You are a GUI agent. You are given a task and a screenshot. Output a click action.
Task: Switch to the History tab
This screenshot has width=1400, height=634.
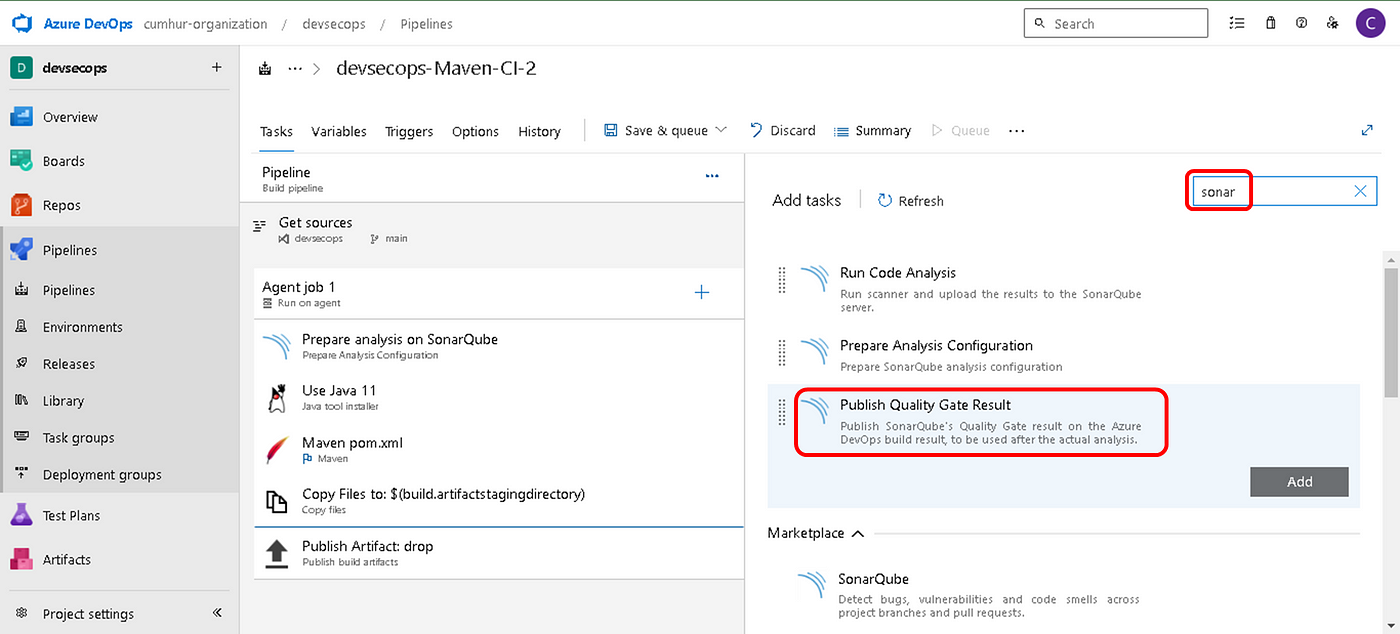coord(539,131)
